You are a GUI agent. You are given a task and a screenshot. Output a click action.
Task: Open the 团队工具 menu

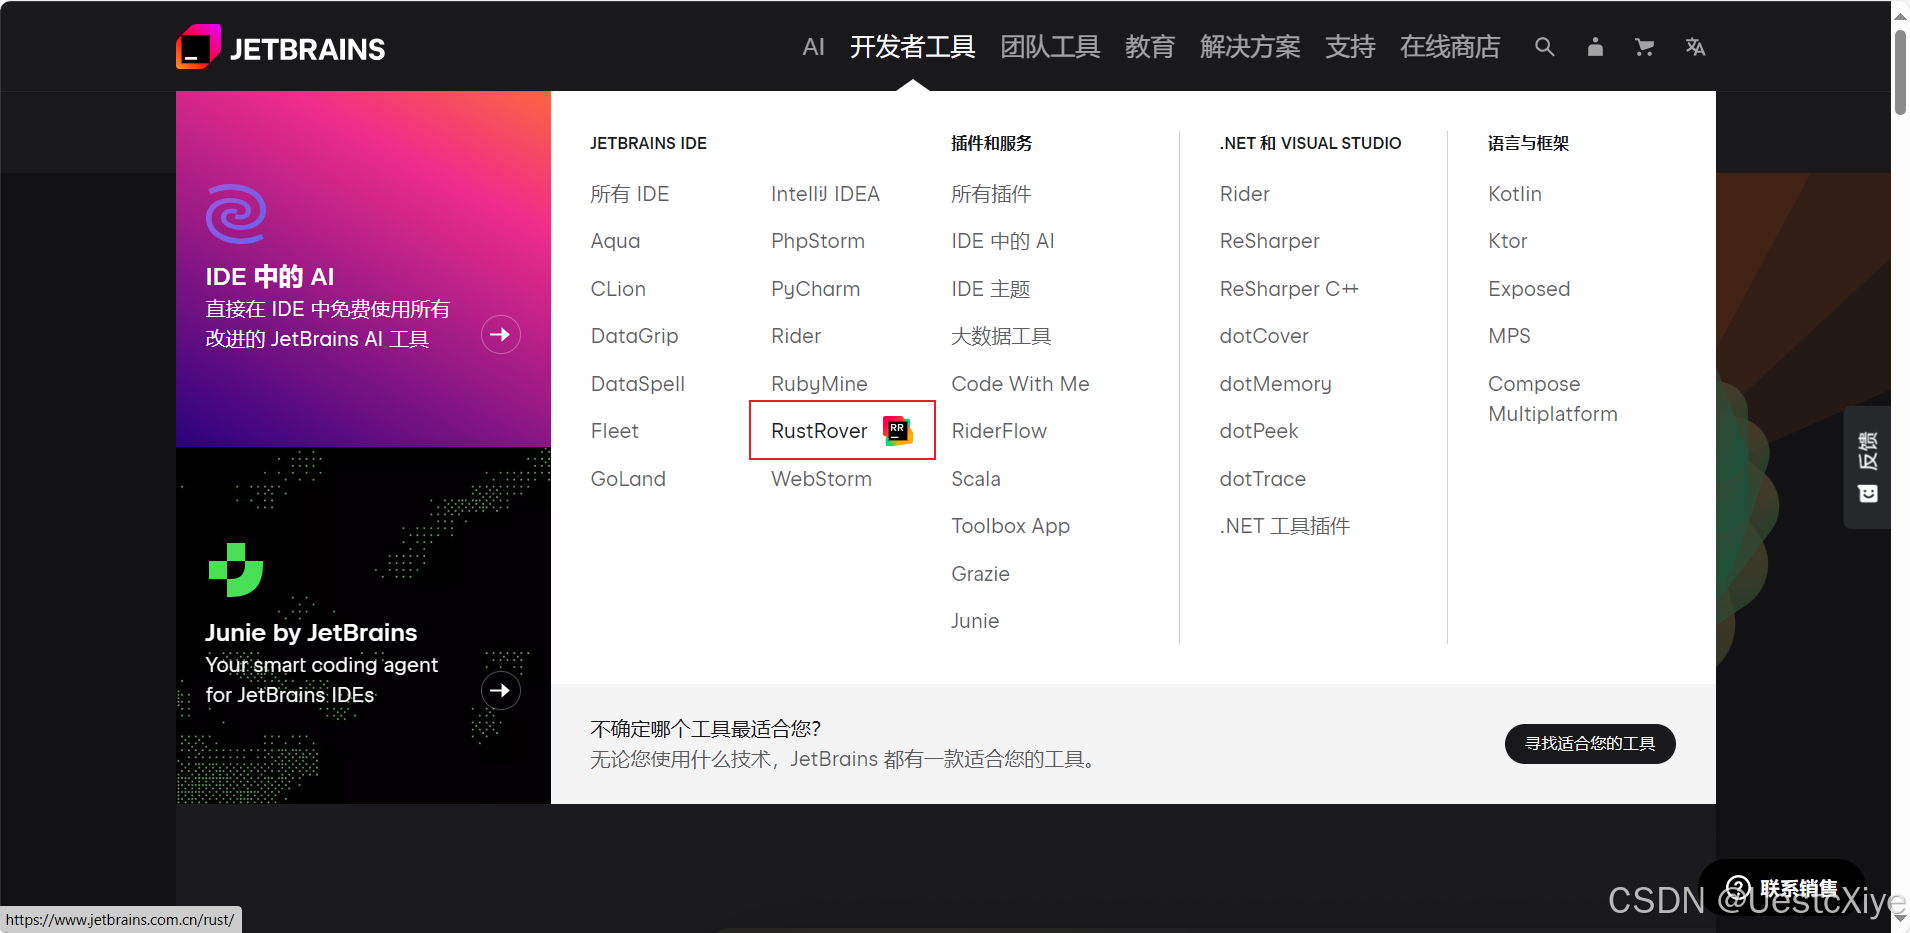pyautogui.click(x=1050, y=47)
